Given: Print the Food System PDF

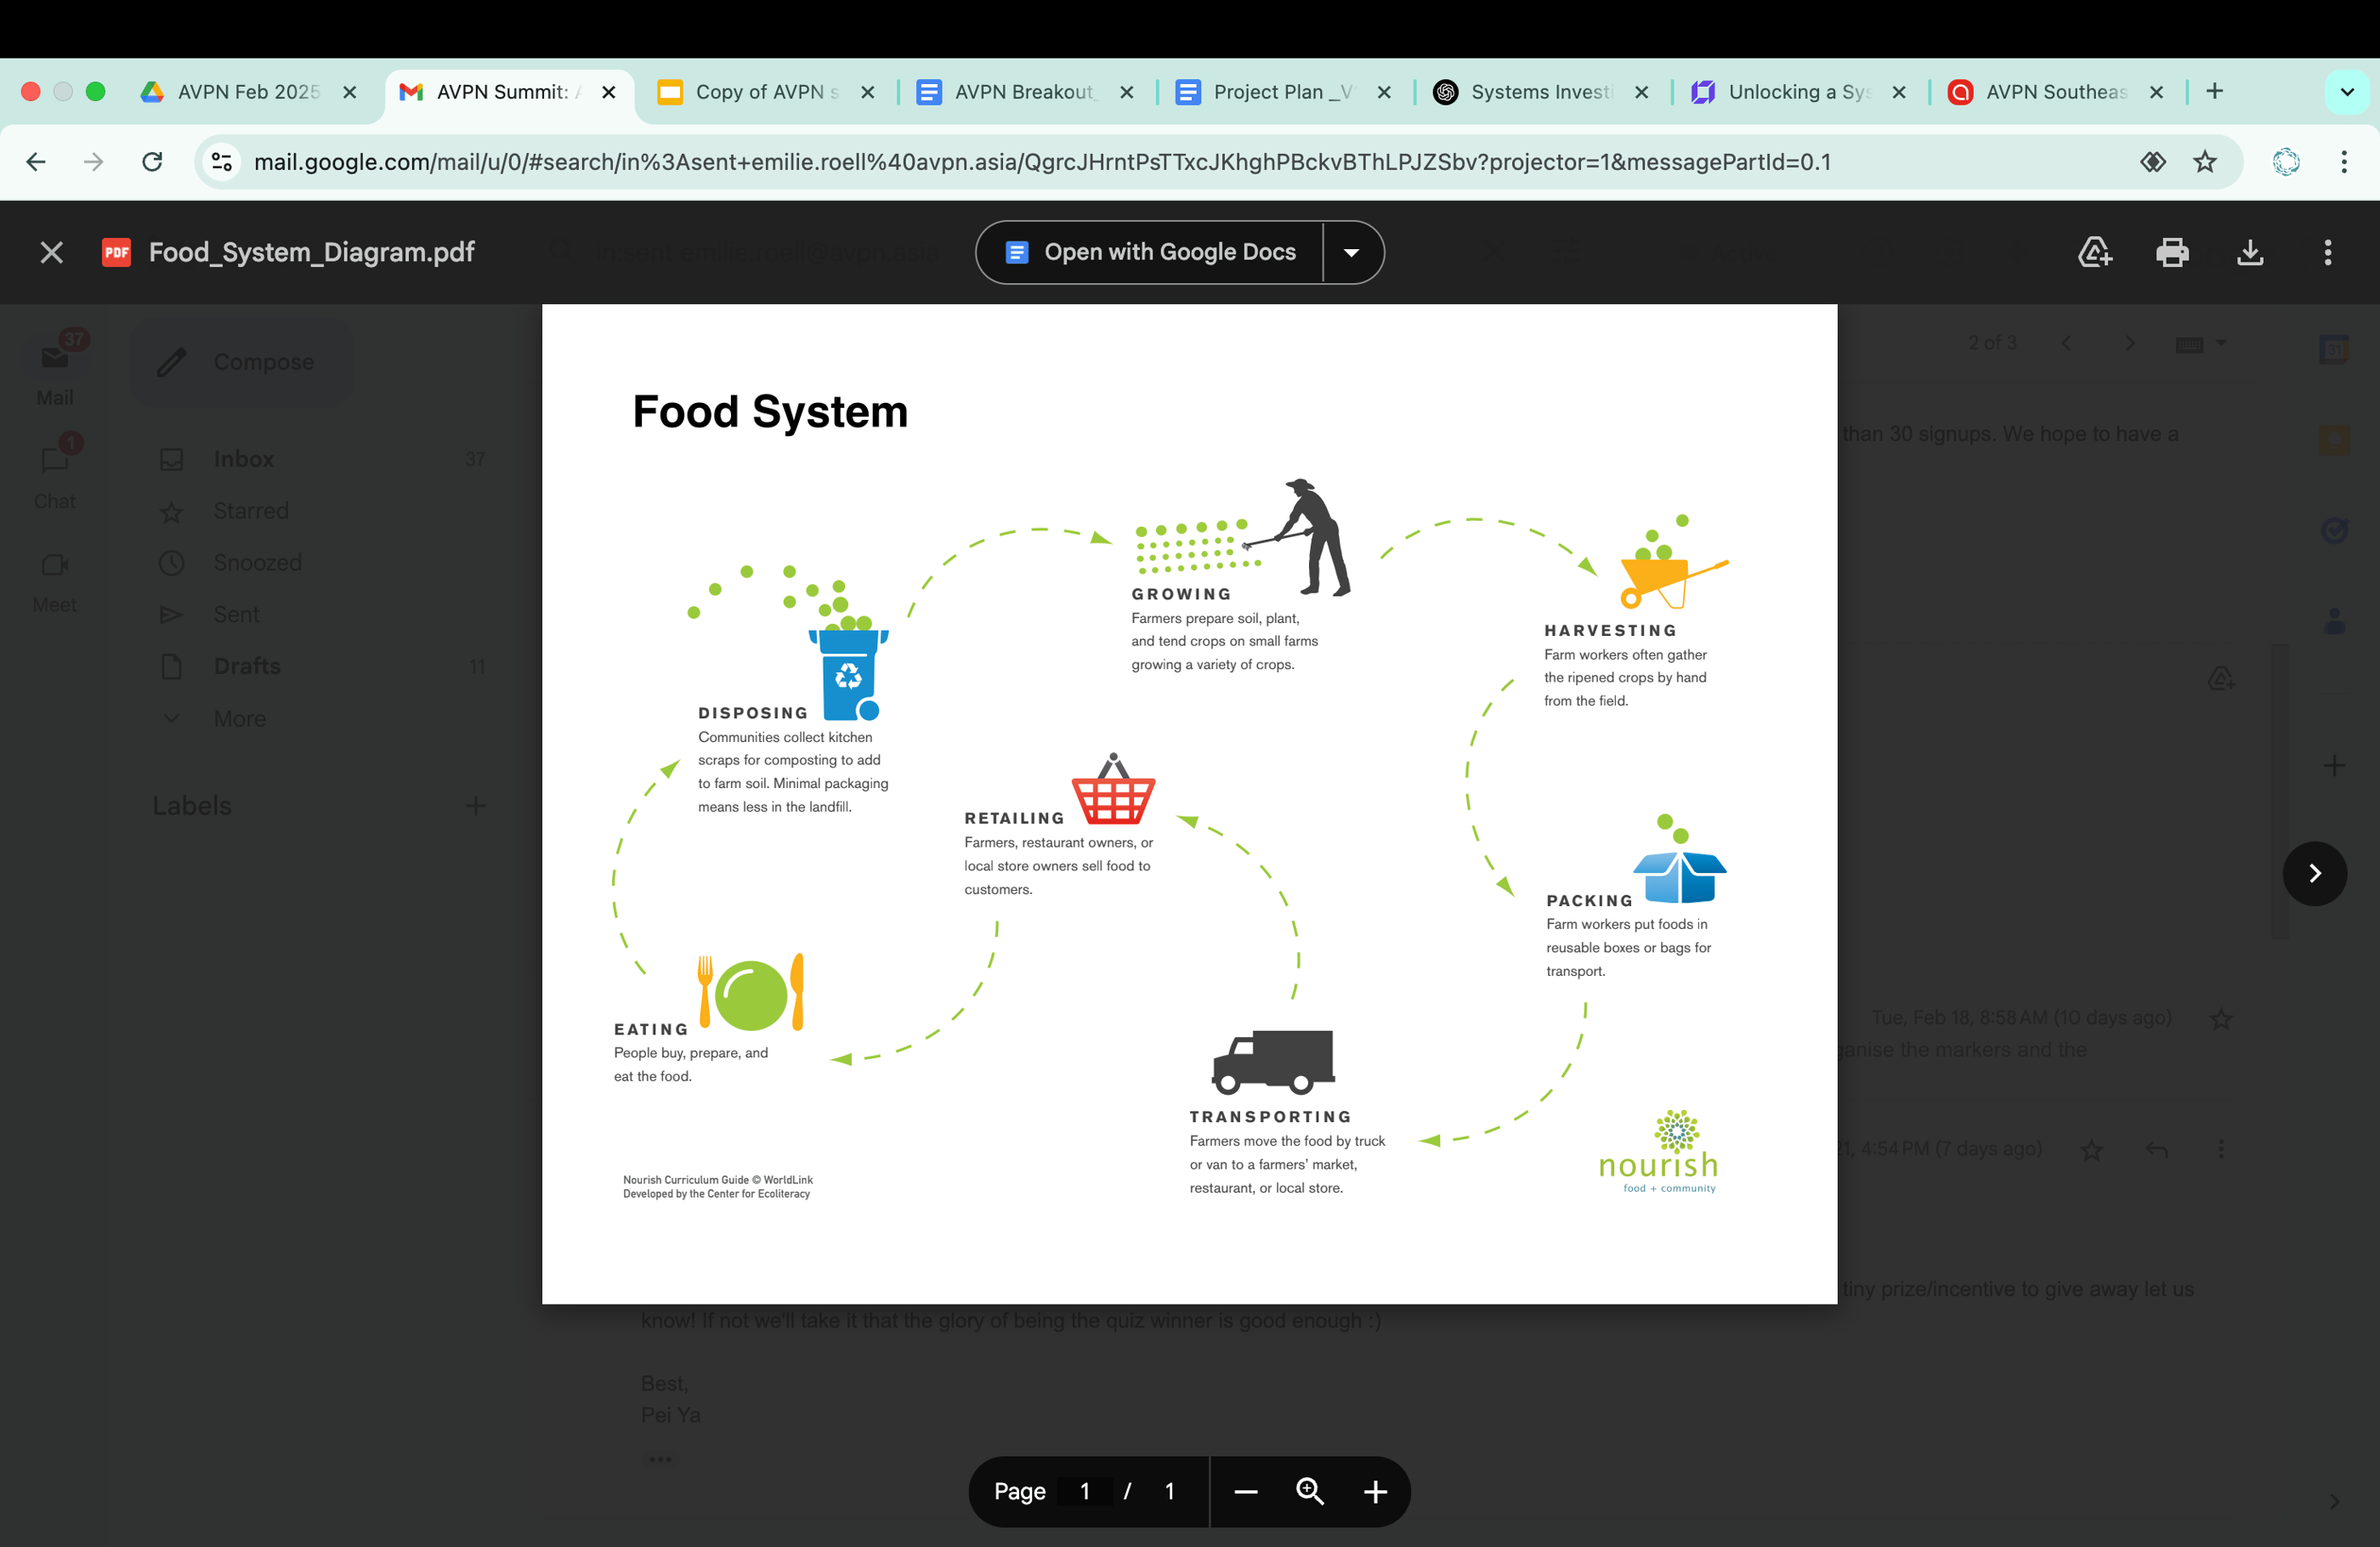Looking at the screenshot, I should [x=2172, y=252].
